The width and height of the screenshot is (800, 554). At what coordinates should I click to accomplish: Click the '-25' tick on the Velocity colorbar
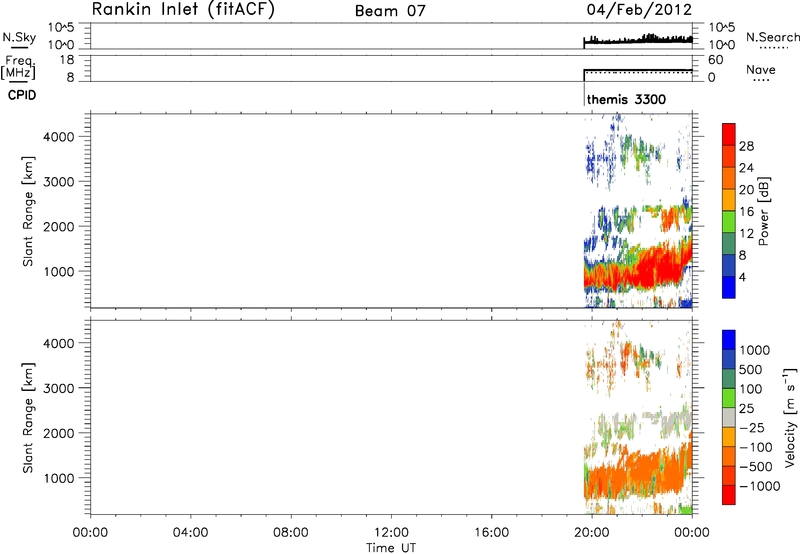pos(752,427)
